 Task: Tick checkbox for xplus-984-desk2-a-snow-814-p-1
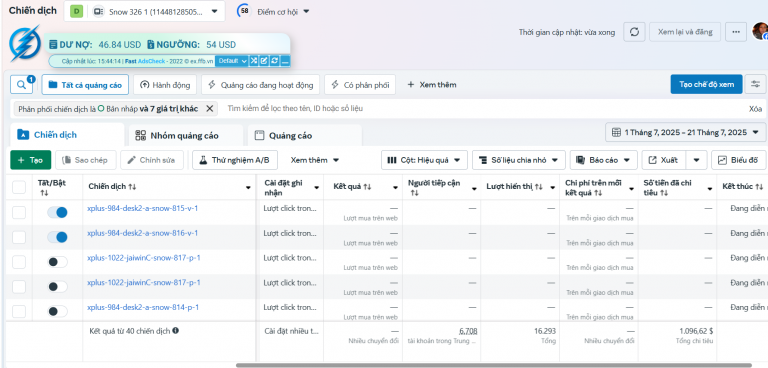pyautogui.click(x=19, y=311)
